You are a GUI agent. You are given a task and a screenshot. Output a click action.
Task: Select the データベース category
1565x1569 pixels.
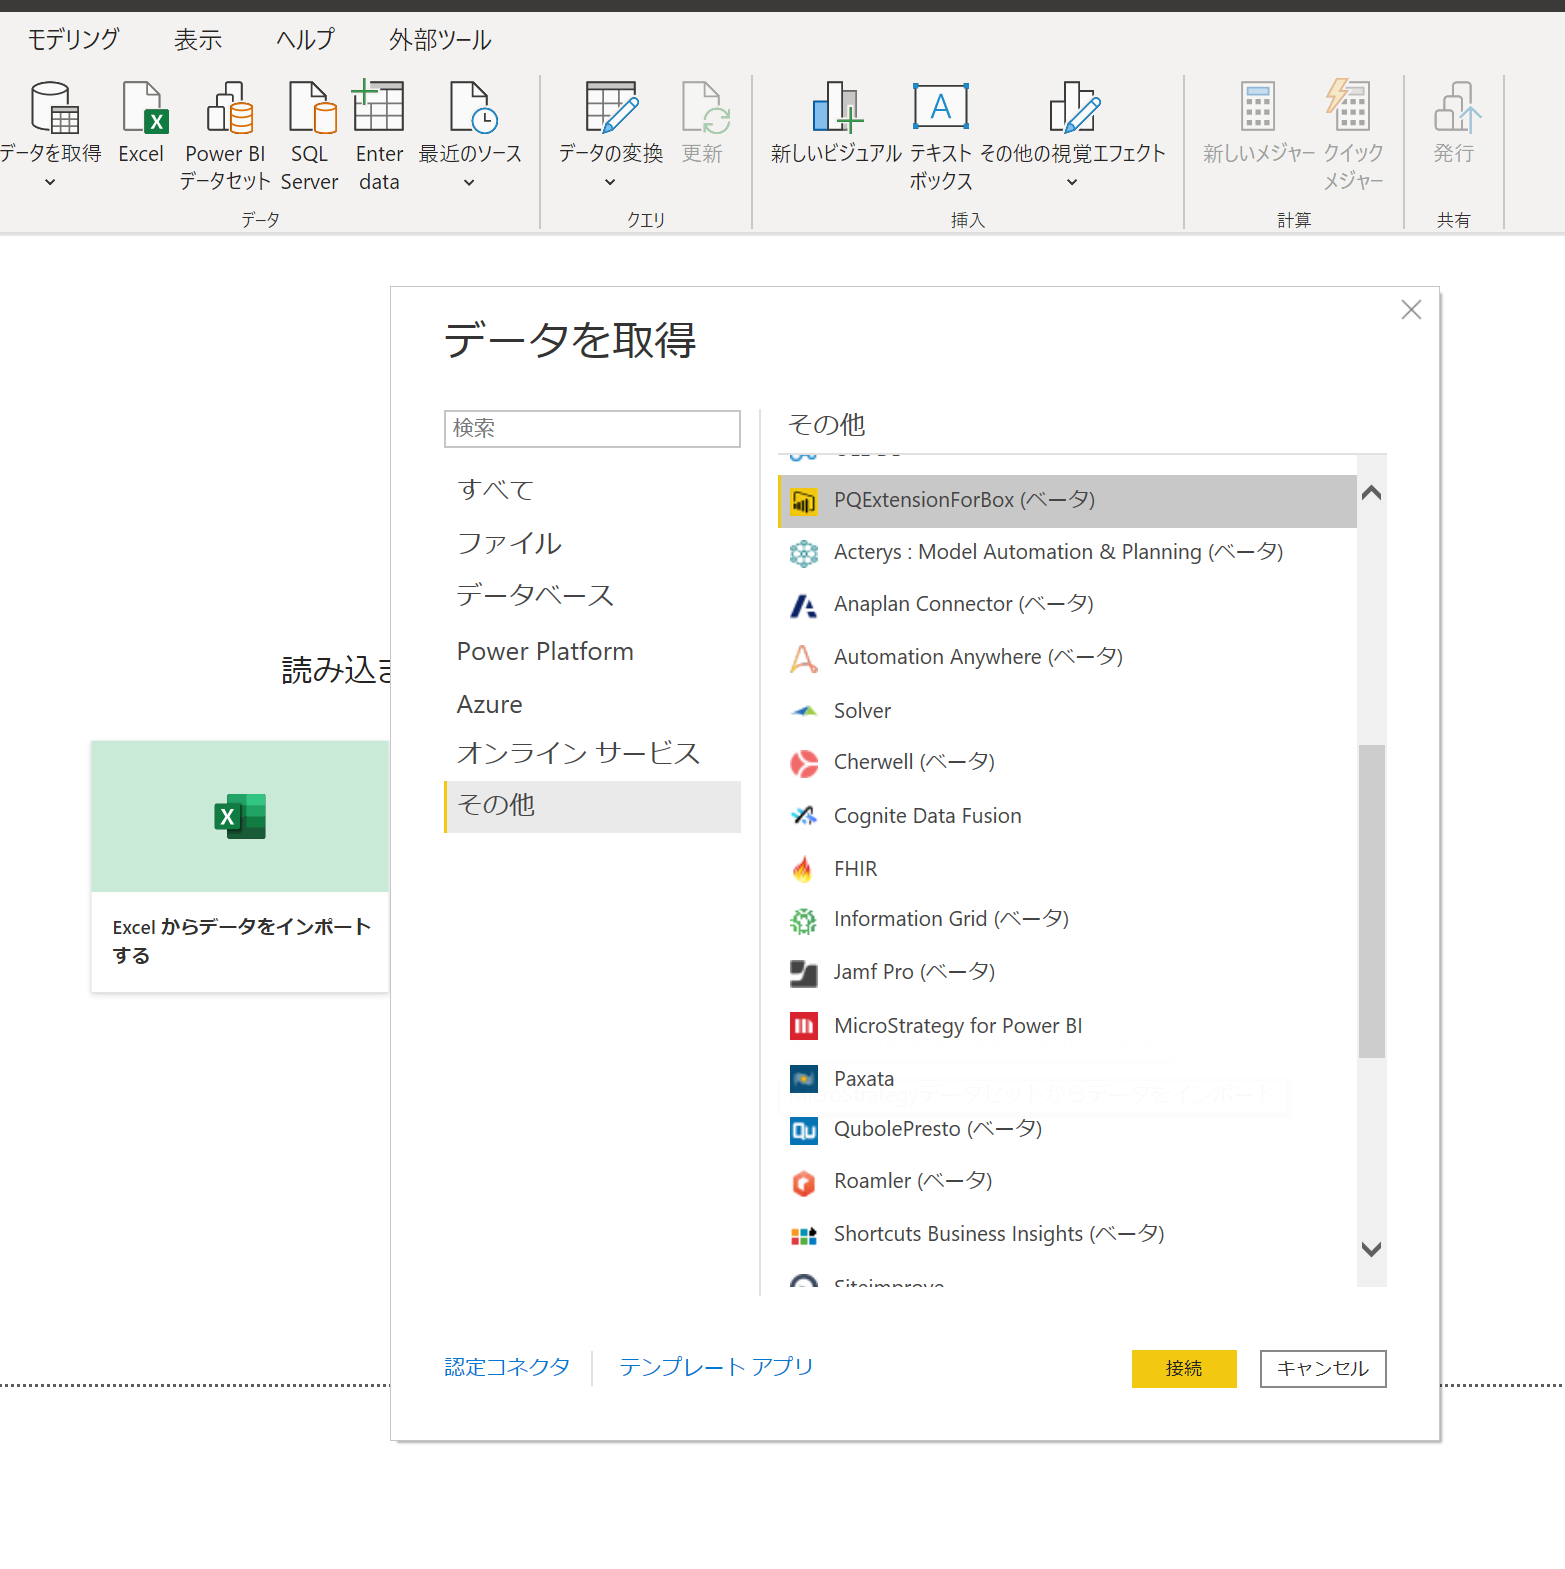(x=592, y=596)
